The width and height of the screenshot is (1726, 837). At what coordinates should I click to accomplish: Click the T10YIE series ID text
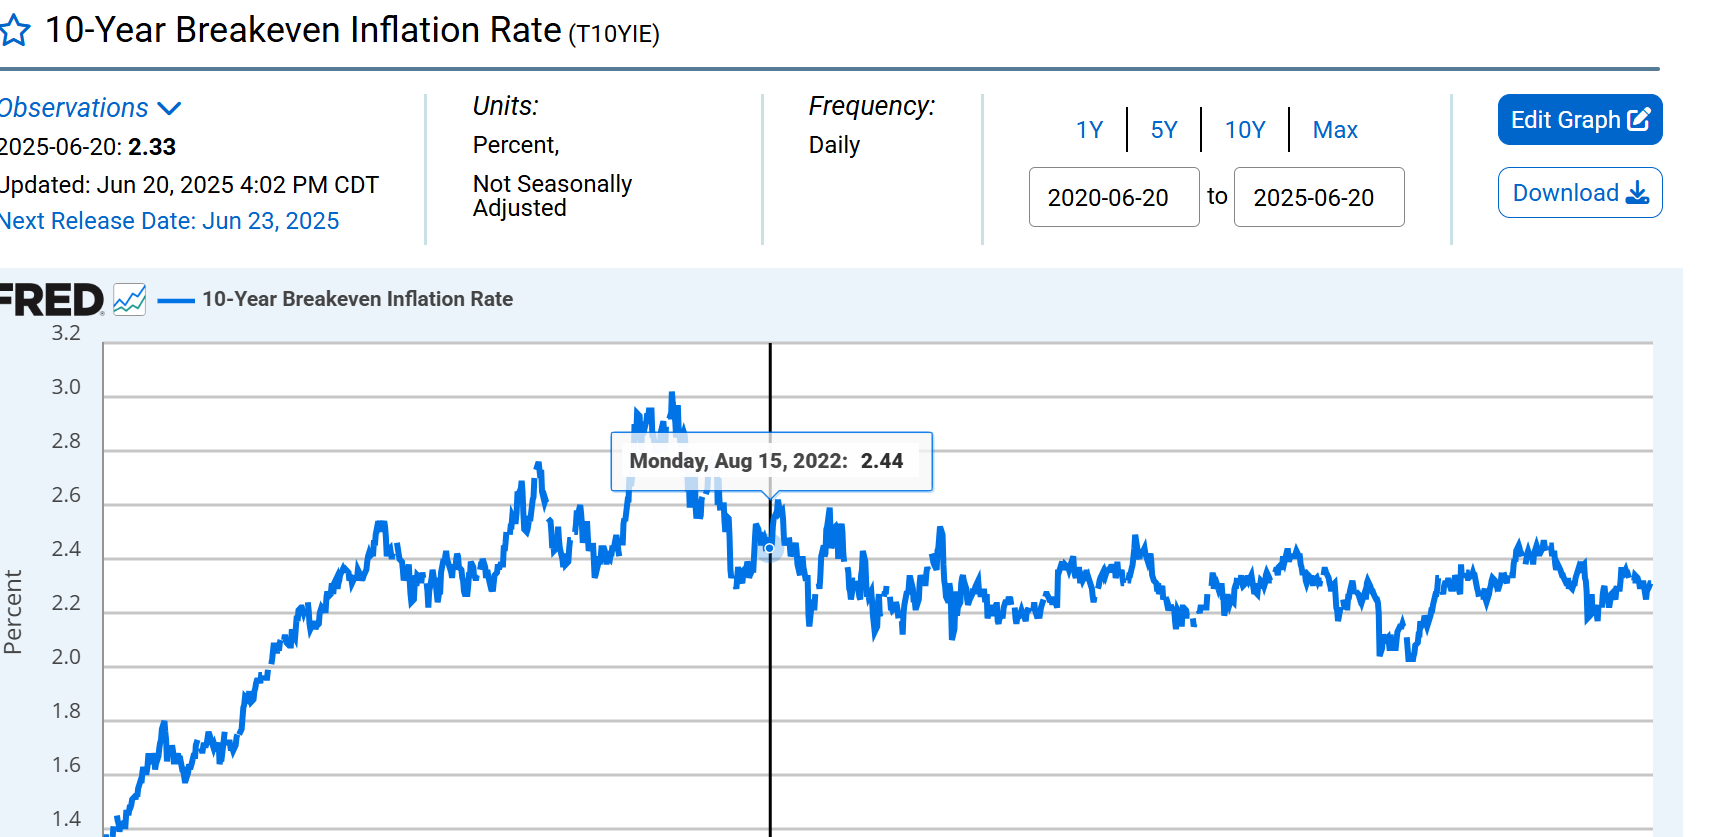pyautogui.click(x=614, y=34)
